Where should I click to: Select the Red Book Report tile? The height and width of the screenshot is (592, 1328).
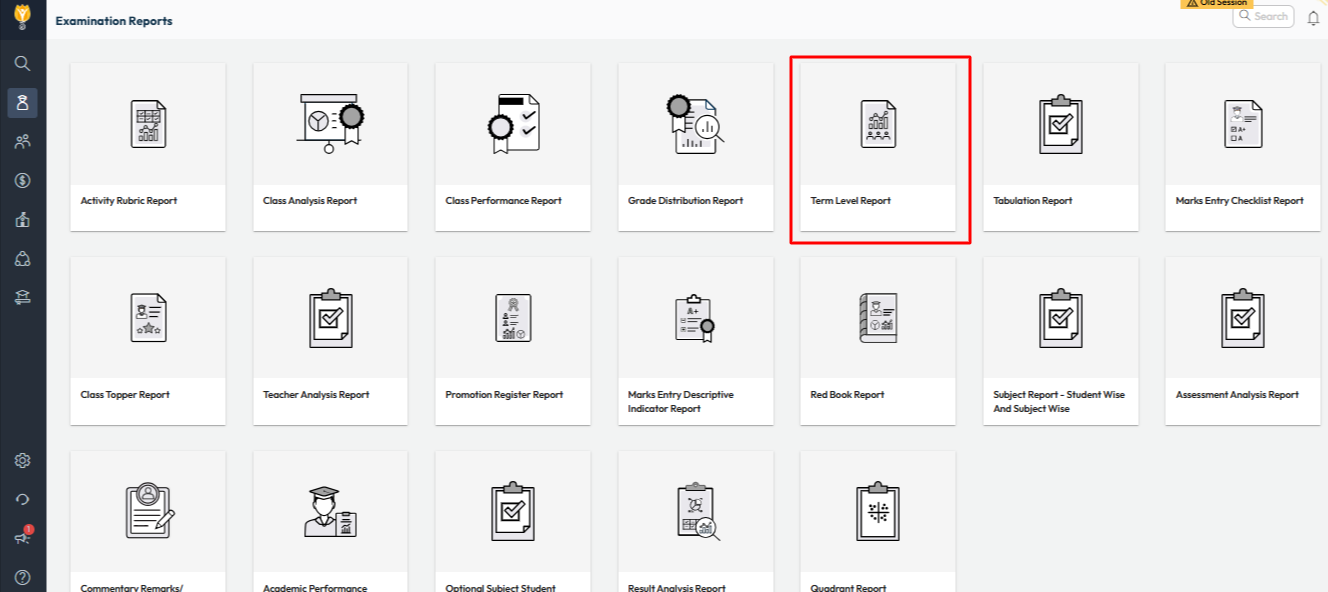click(878, 341)
